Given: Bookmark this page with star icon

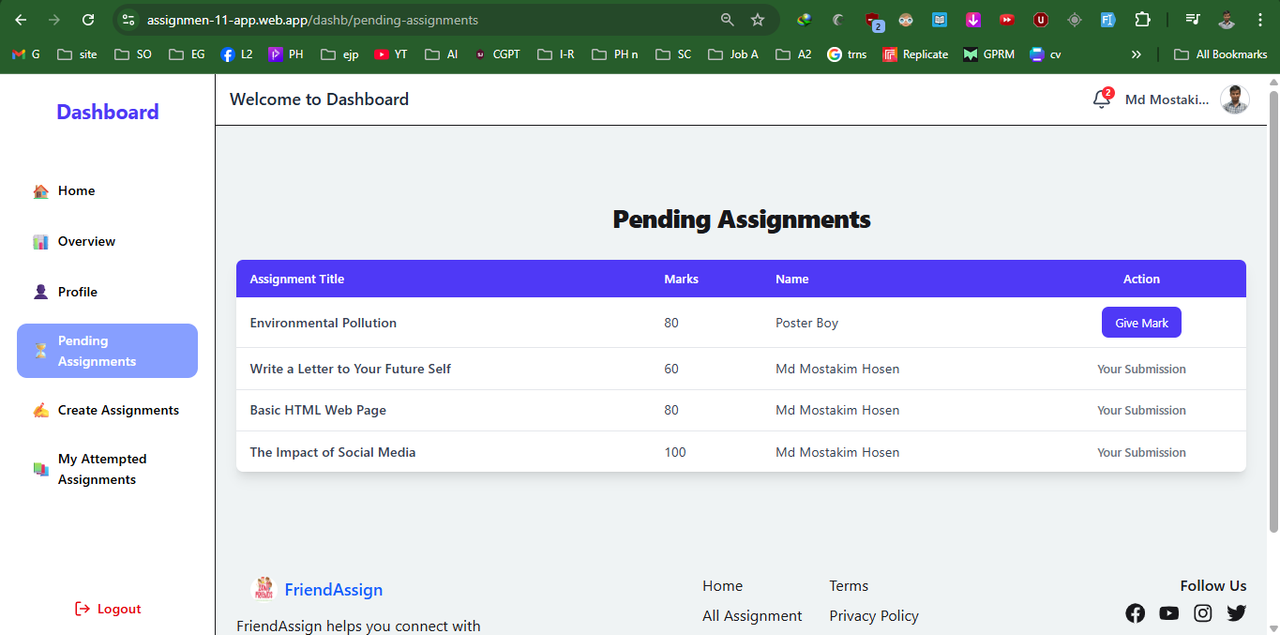Looking at the screenshot, I should pyautogui.click(x=758, y=20).
